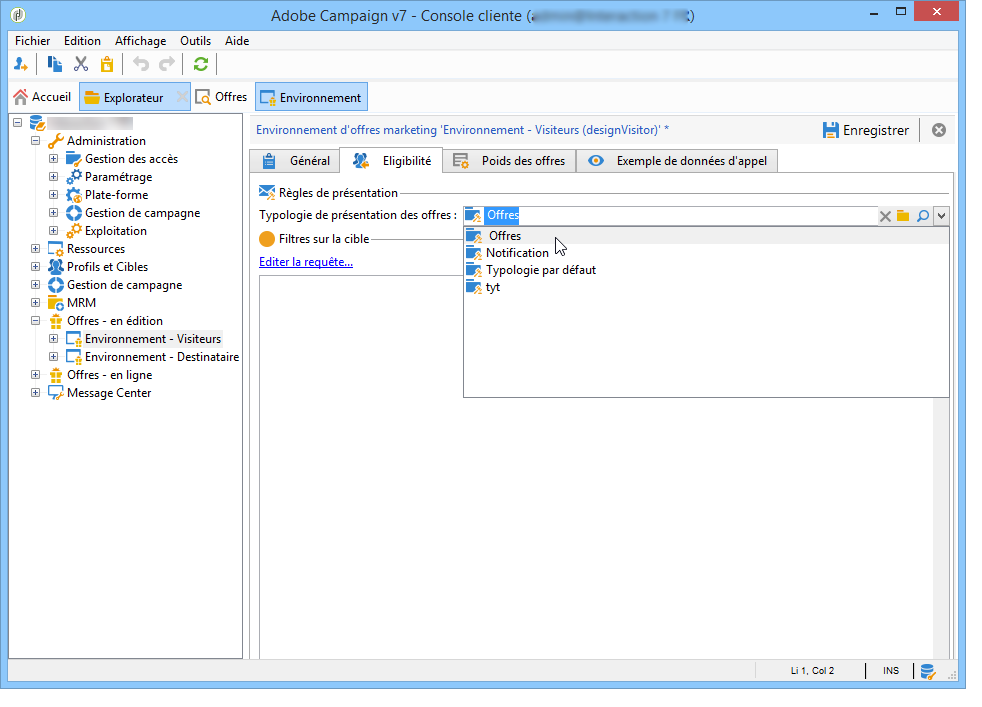The height and width of the screenshot is (707, 982).
Task: Click the green Refresh icon
Action: click(x=200, y=64)
